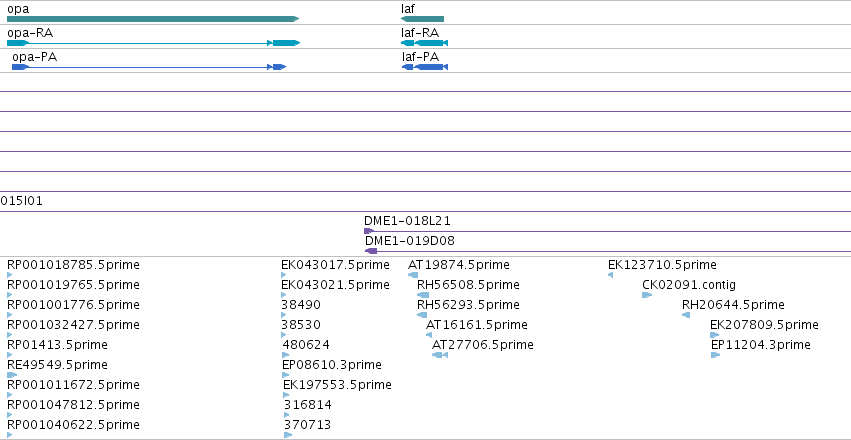Click the opa-PA coding sequence glyph
The image size is (851, 440).
click(x=149, y=67)
